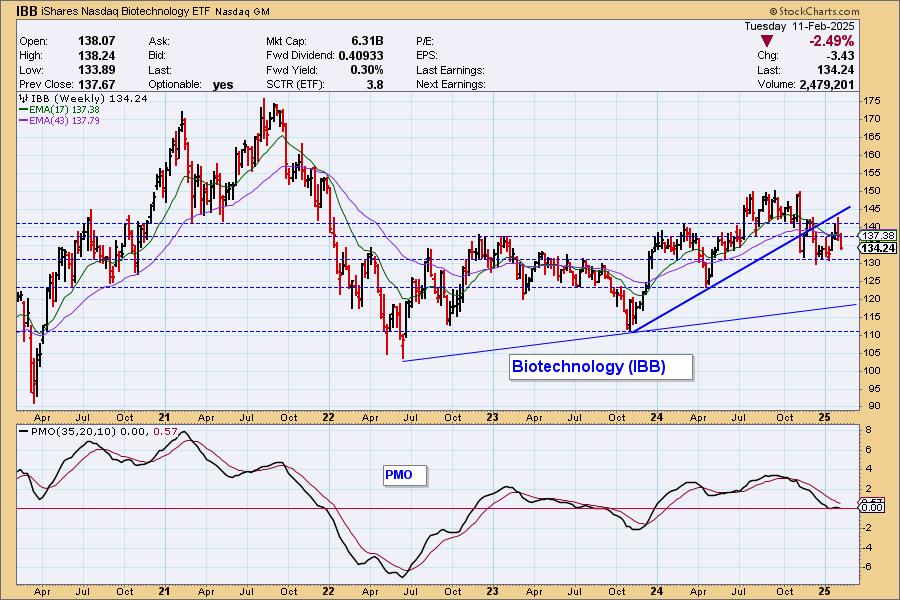Click the 137.38 price tag on right axis

[x=878, y=236]
